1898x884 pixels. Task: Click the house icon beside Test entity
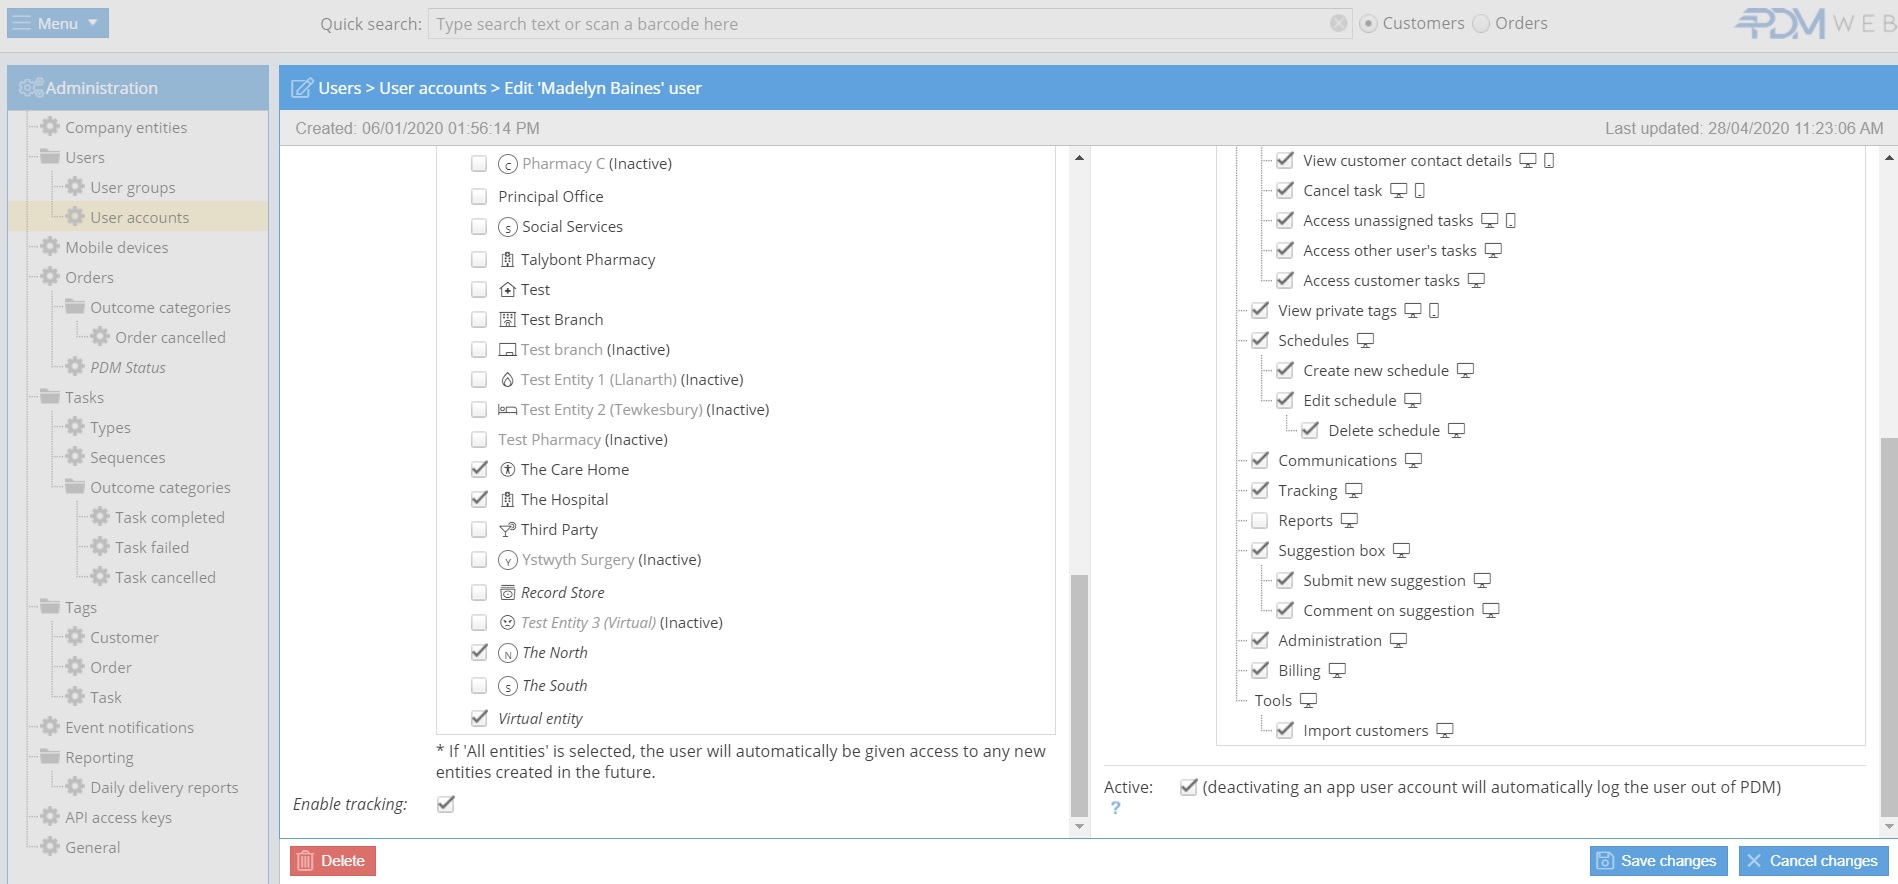tap(507, 290)
